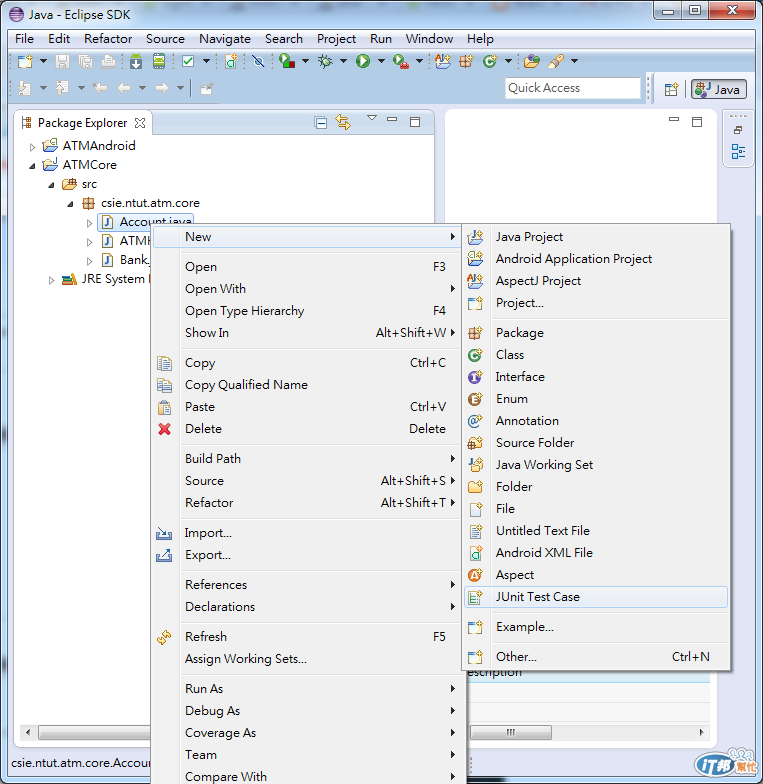Viewport: 763px width, 784px height.
Task: Click the Open Type toolbar icon
Action: (x=532, y=61)
